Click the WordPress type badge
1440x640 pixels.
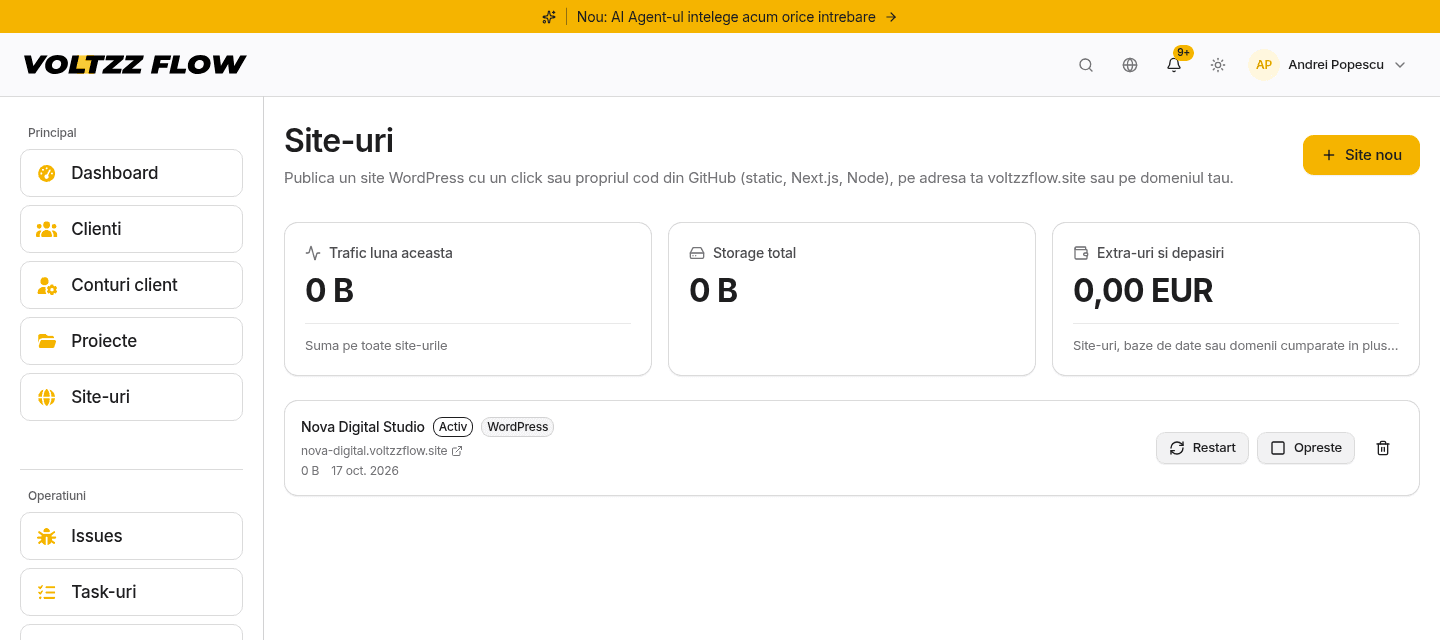click(x=518, y=427)
